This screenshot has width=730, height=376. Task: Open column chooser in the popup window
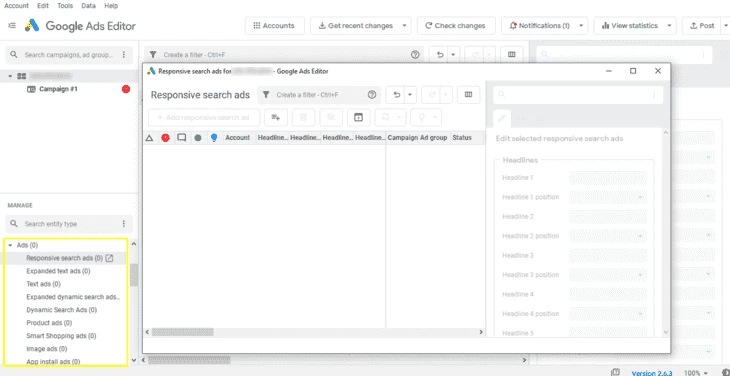(468, 95)
